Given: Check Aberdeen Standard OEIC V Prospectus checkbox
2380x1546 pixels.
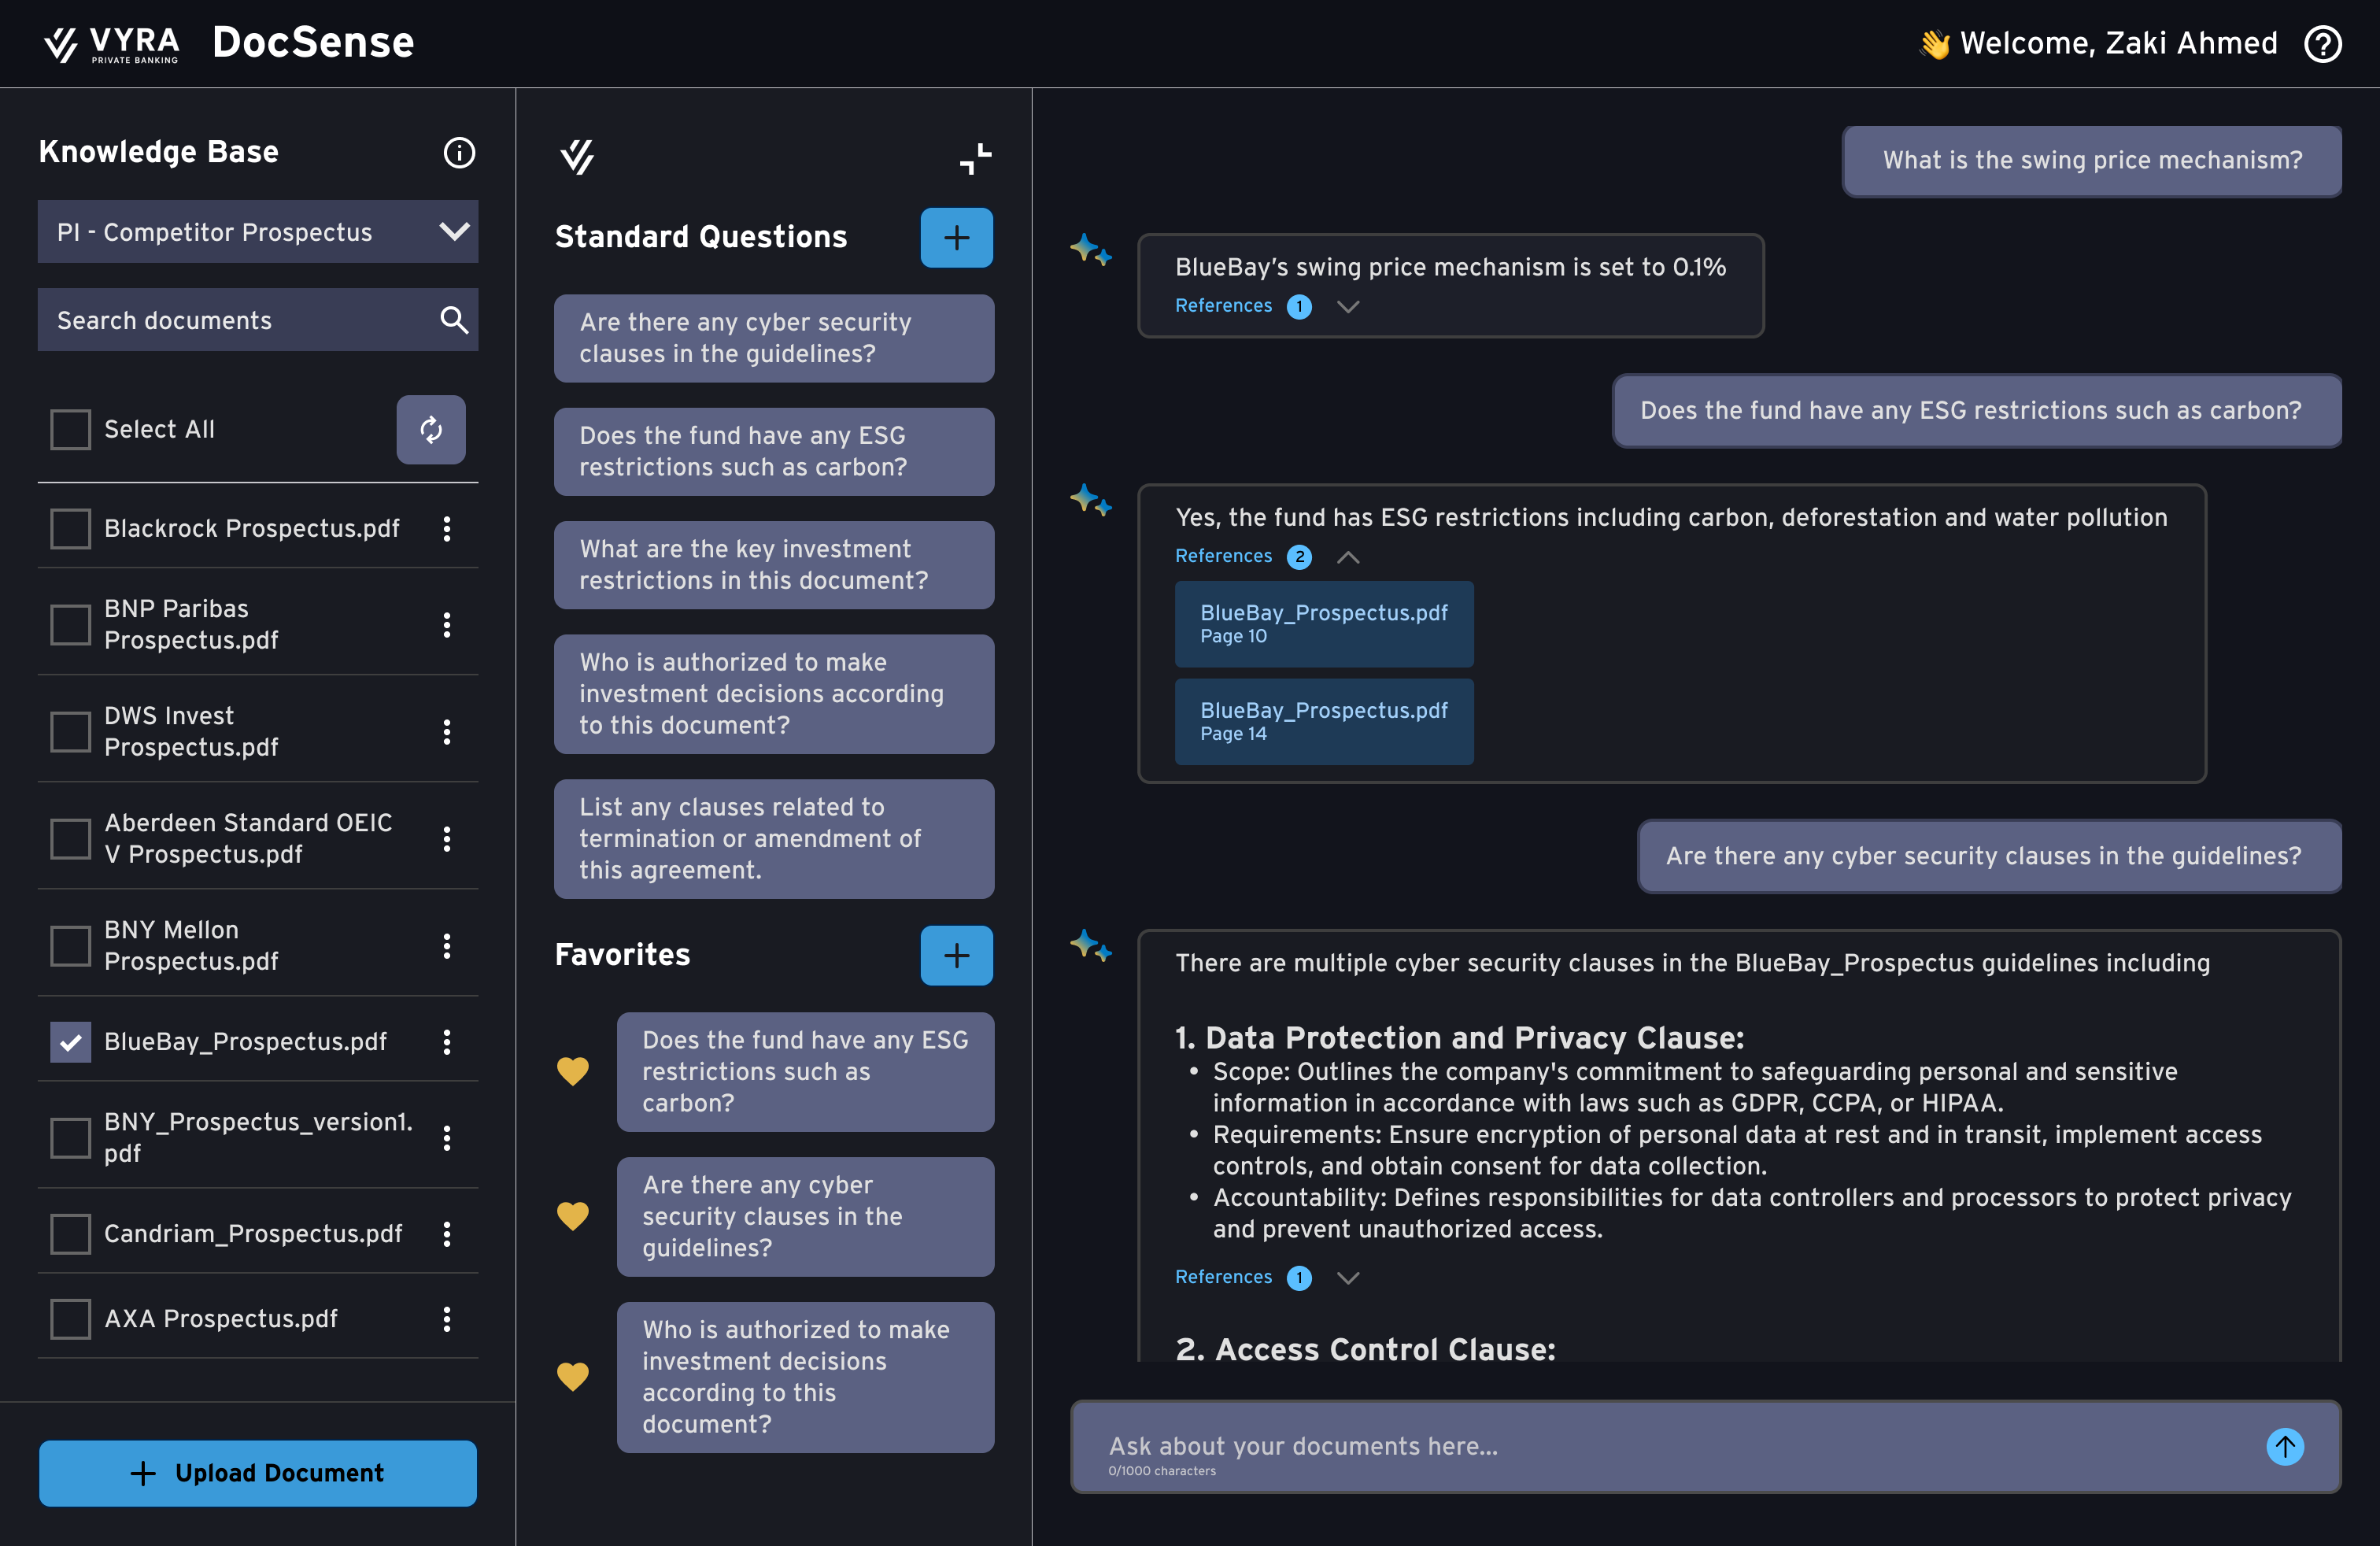Looking at the screenshot, I should point(70,839).
